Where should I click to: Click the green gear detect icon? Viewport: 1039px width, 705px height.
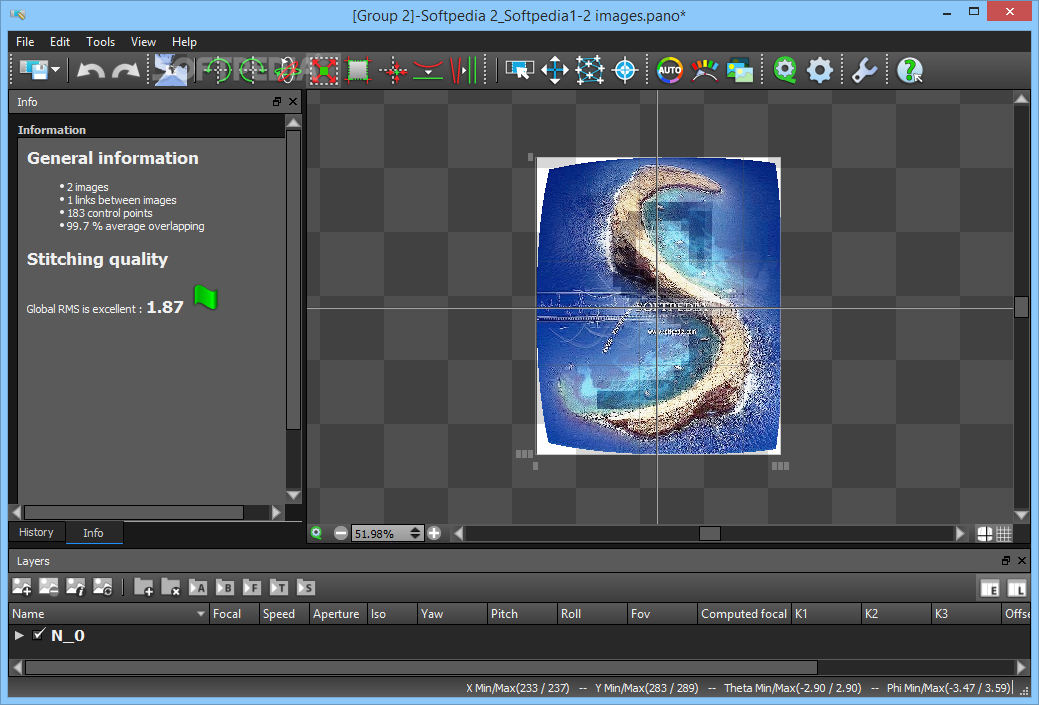pyautogui.click(x=785, y=70)
